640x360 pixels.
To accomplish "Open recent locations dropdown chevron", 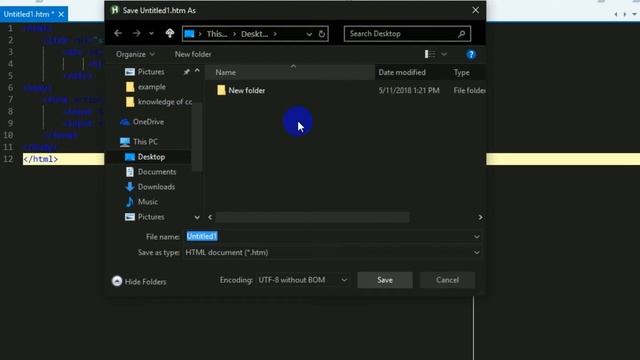I will (151, 33).
